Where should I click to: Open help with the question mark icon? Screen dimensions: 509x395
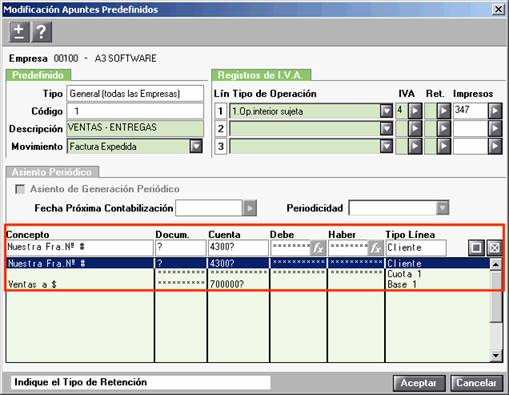[41, 32]
